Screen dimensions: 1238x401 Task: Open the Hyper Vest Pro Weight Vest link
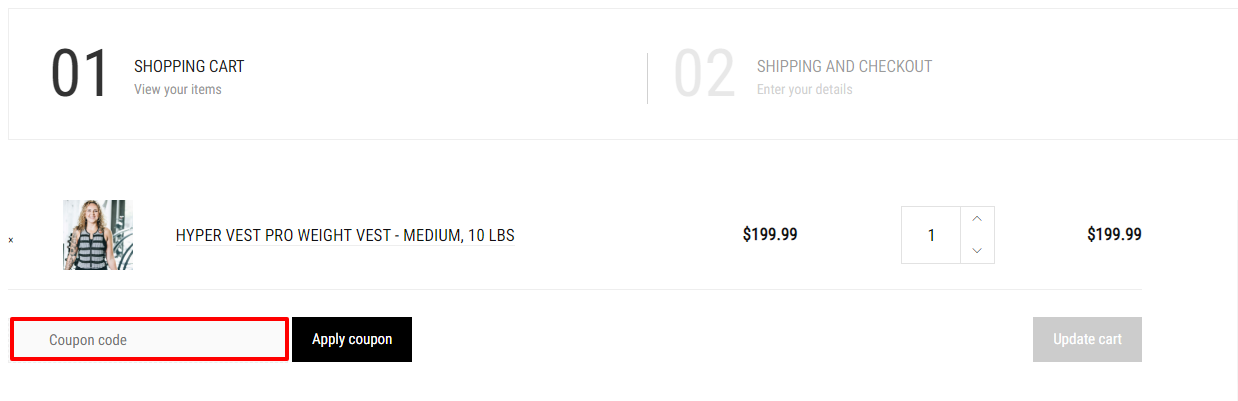pos(345,236)
